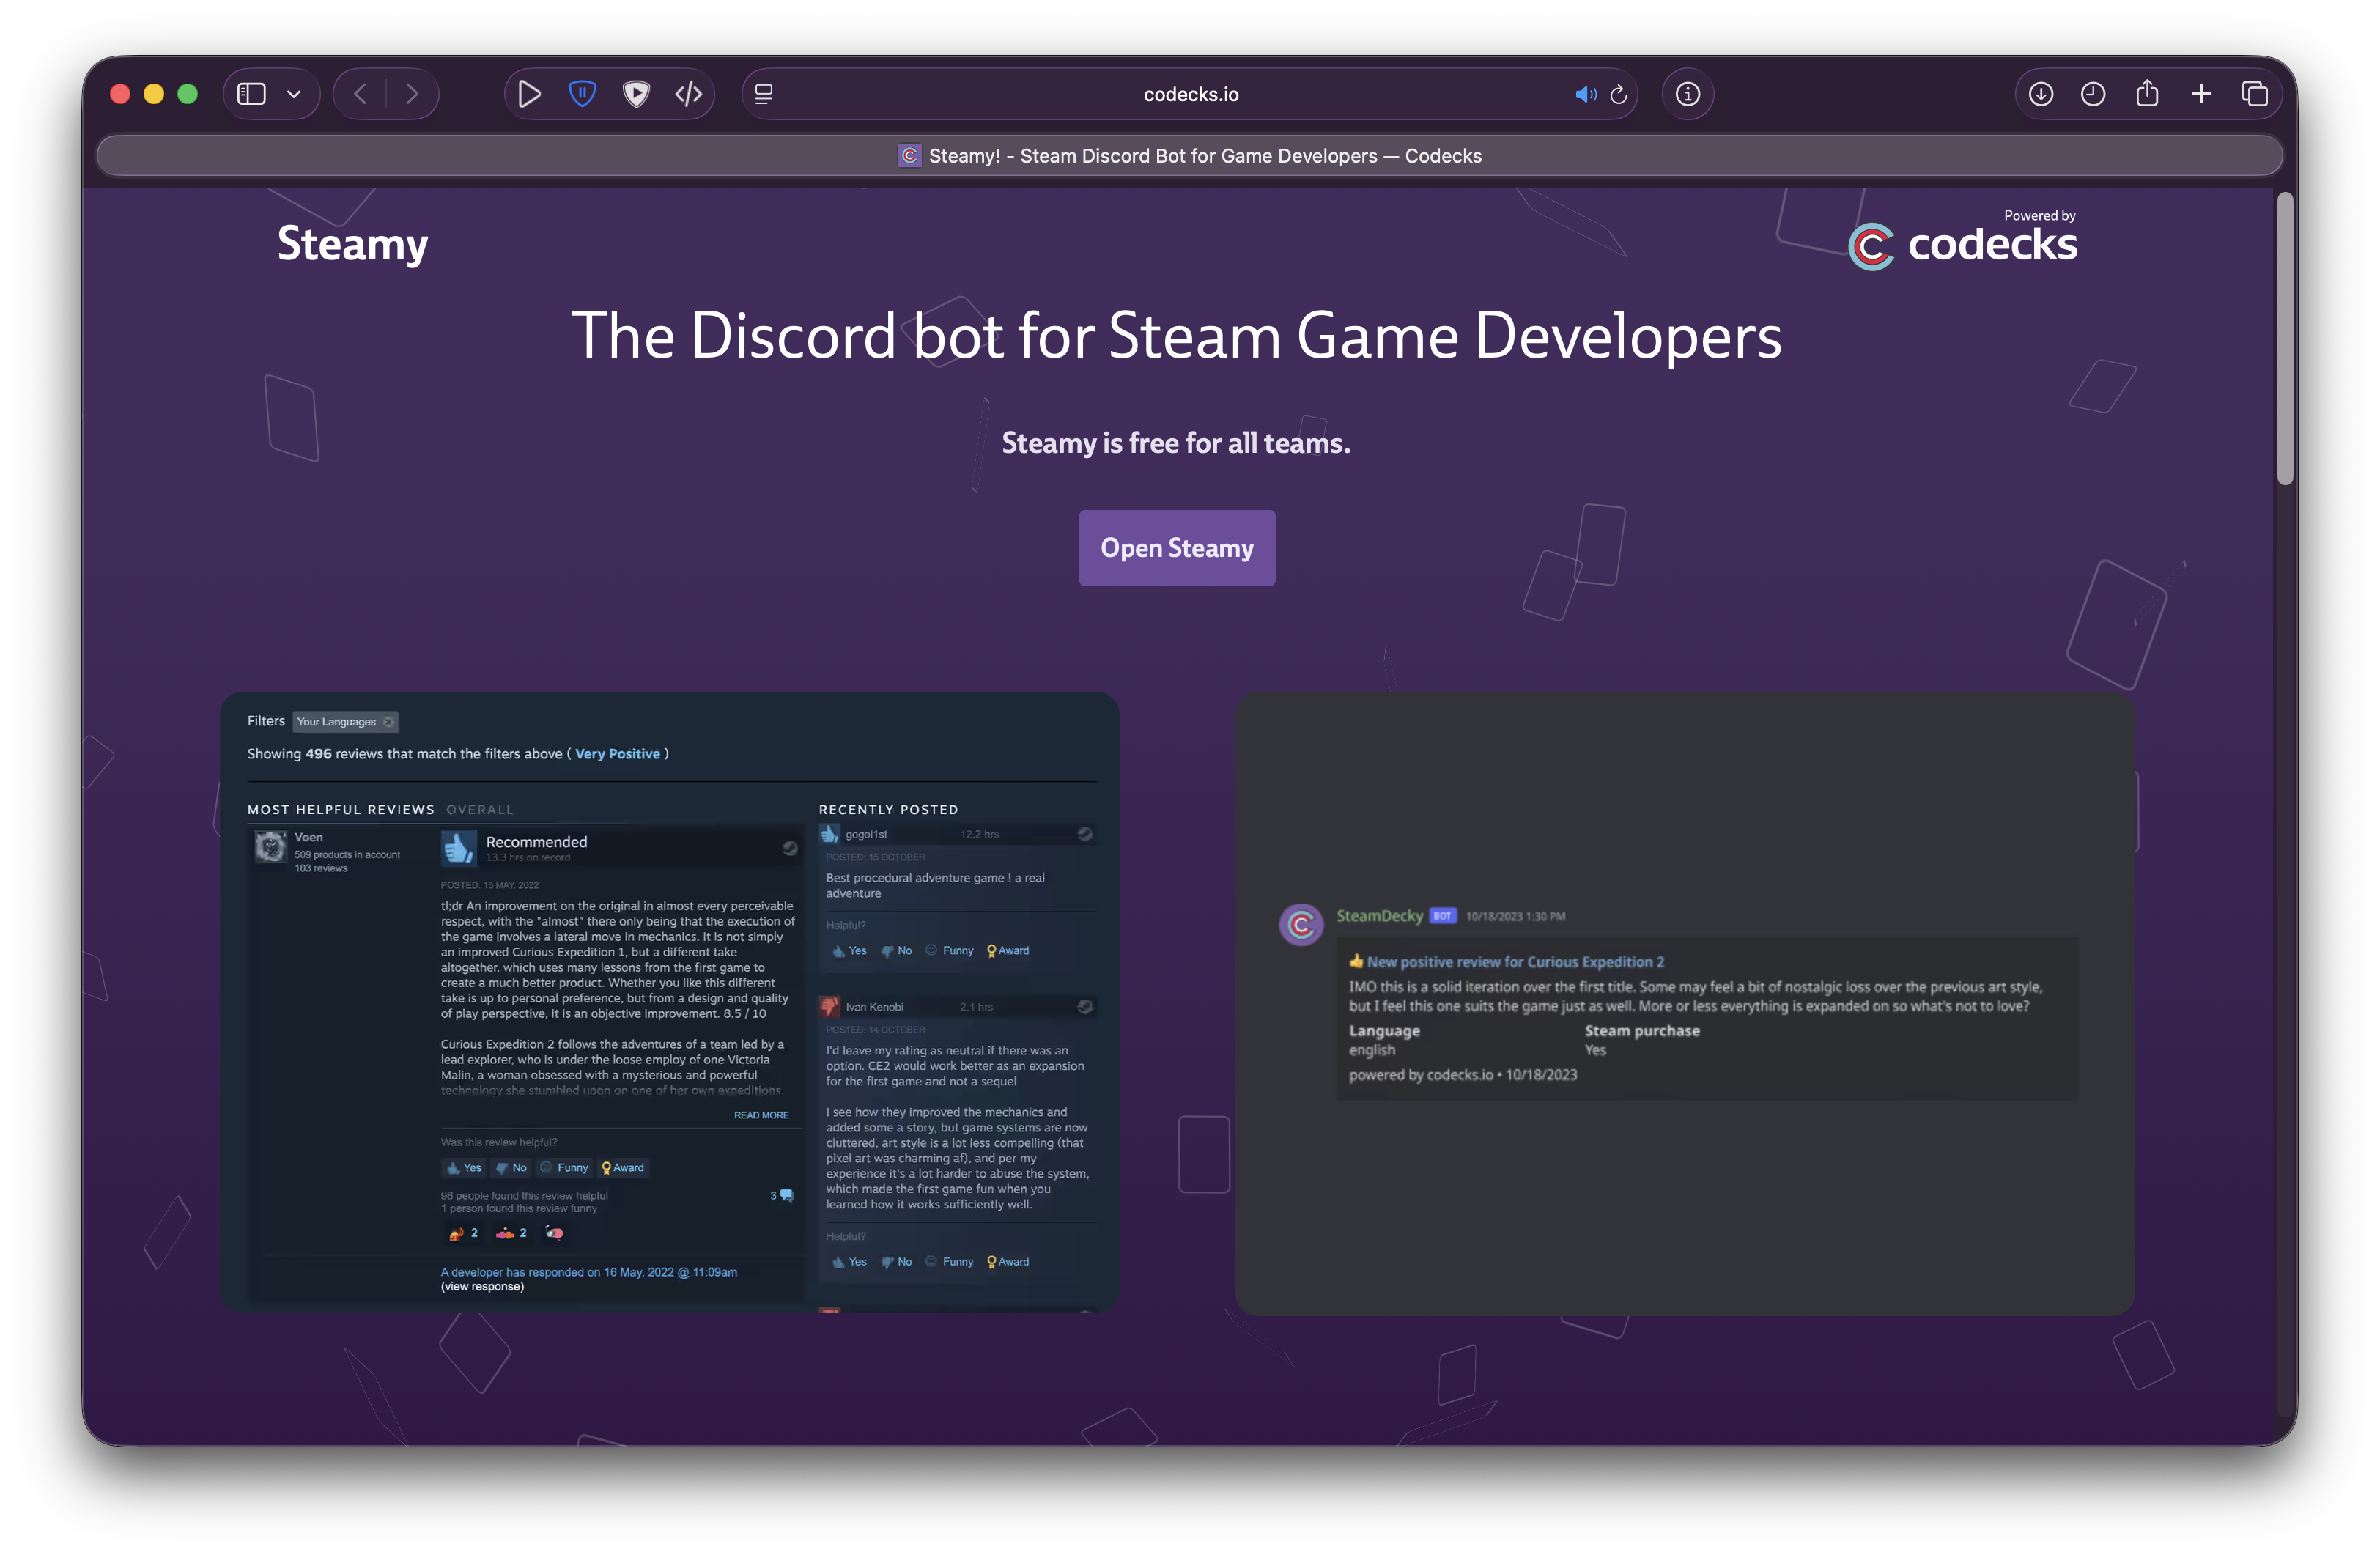Viewport: 2380px width, 1555px height.
Task: Click the SteamDecky Discord message screenshot
Action: [x=1685, y=1003]
